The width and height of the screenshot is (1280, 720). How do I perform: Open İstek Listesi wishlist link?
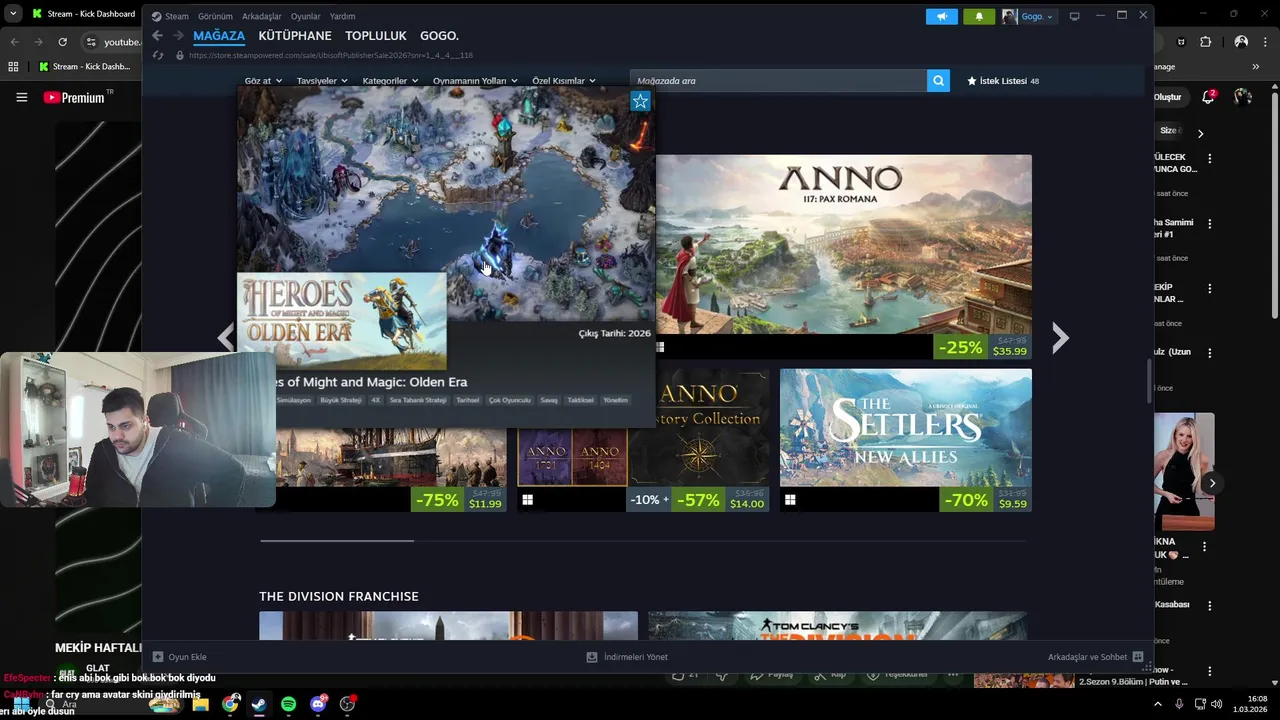coord(1003,81)
